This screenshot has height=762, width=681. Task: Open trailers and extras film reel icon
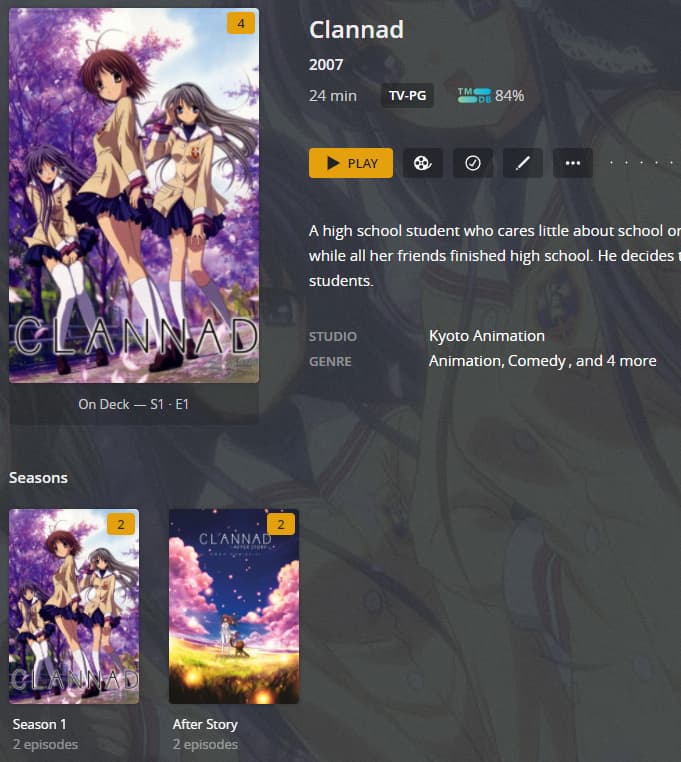422,163
